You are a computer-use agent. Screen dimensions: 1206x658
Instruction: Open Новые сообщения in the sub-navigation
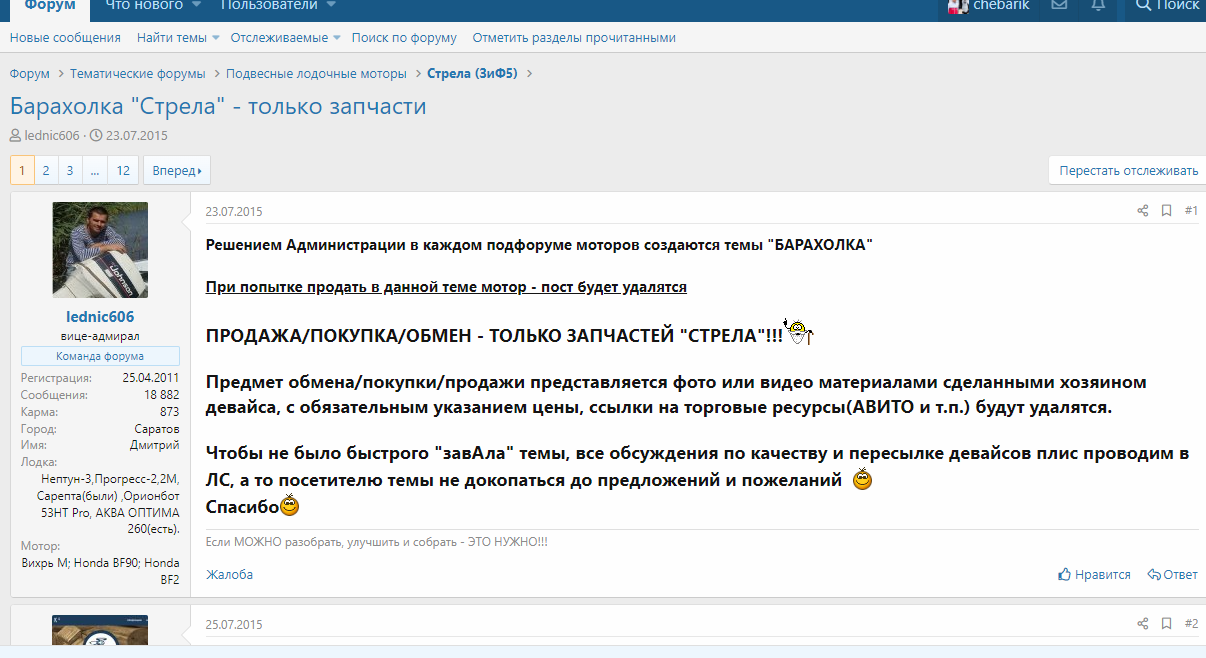pos(65,38)
